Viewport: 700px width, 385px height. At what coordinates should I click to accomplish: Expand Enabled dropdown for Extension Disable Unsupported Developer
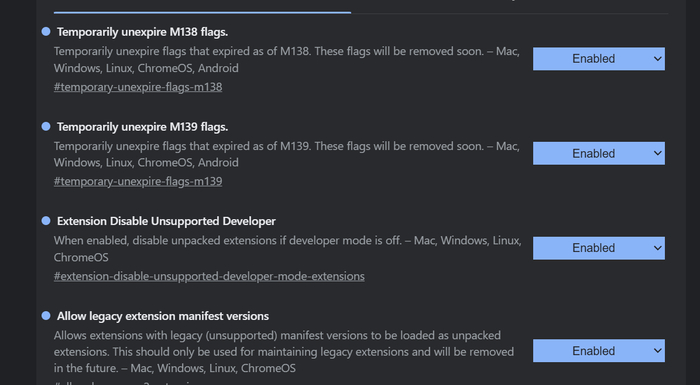point(599,248)
